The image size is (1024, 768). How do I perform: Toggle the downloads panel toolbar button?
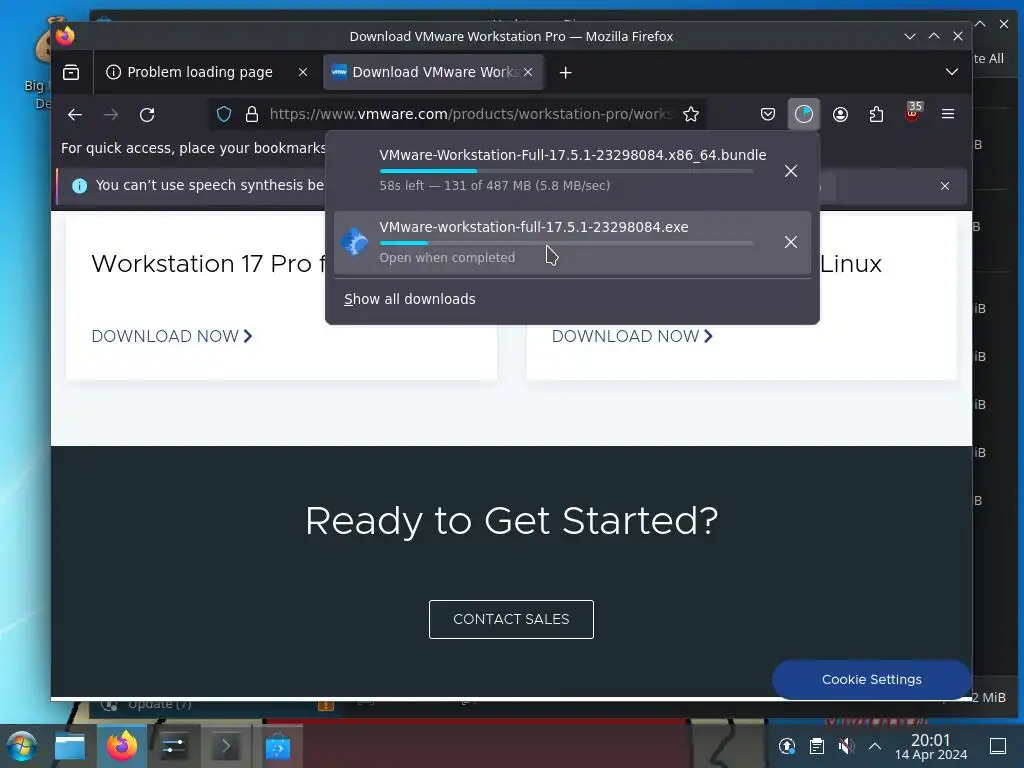(803, 114)
